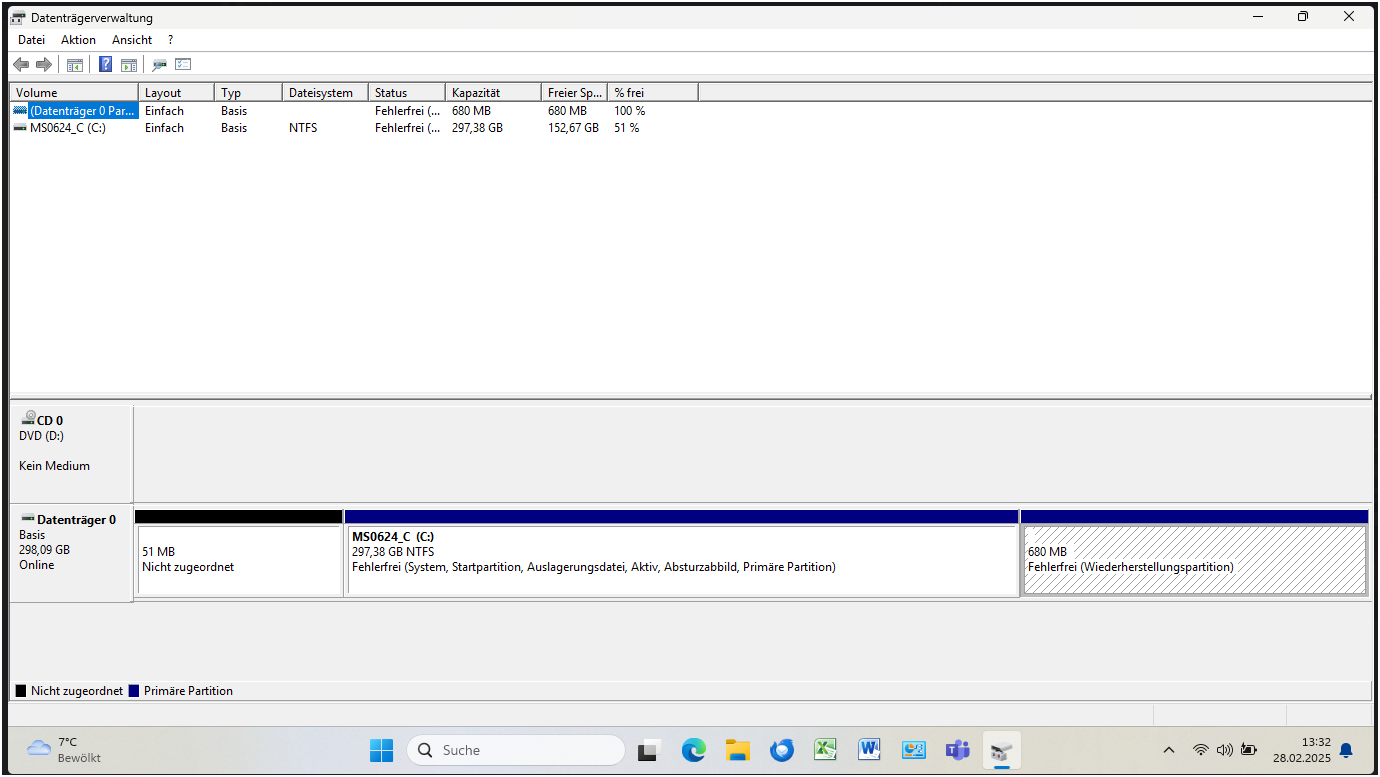1380x777 pixels.
Task: Click the CD 0 drive icon
Action: [28, 420]
